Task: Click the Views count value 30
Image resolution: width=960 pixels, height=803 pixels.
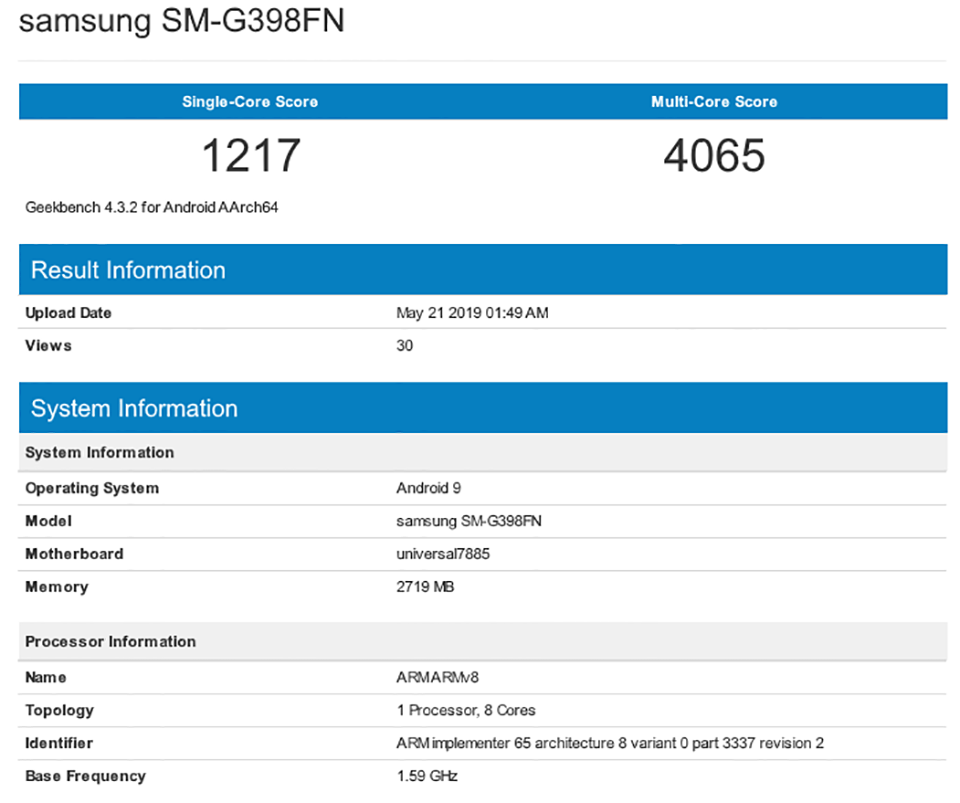Action: pos(404,346)
